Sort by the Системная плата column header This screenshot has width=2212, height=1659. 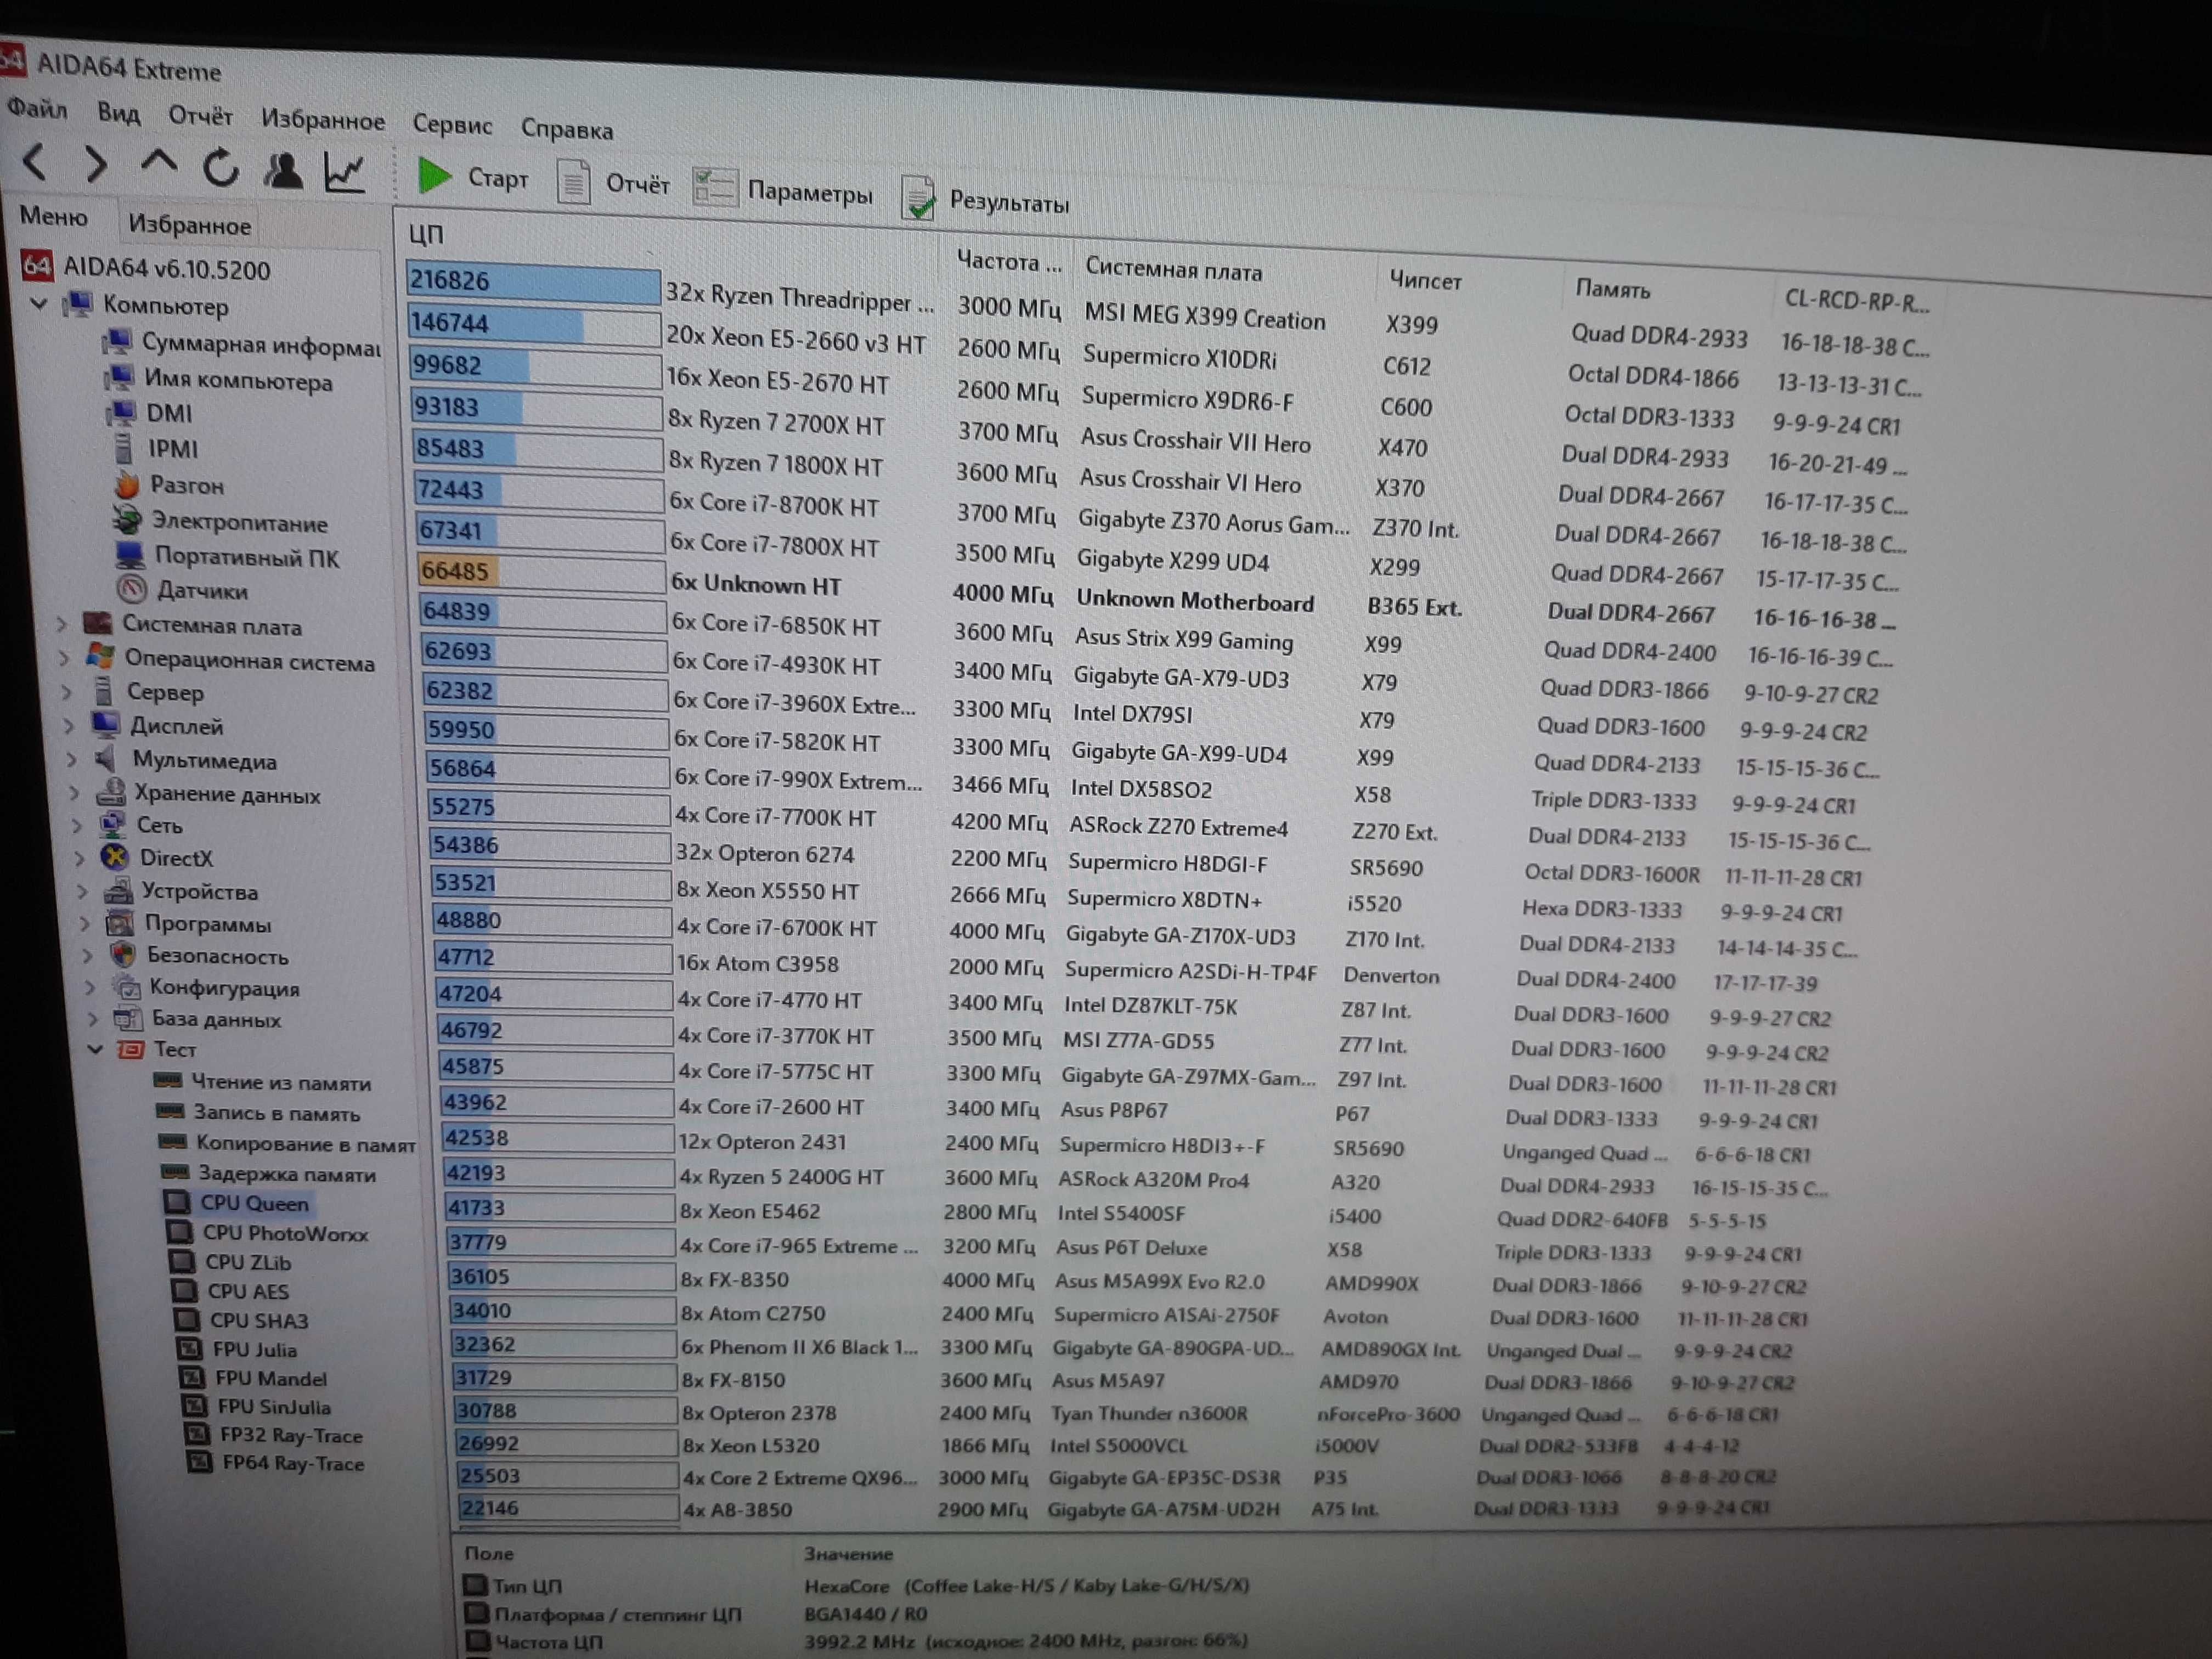point(1173,269)
